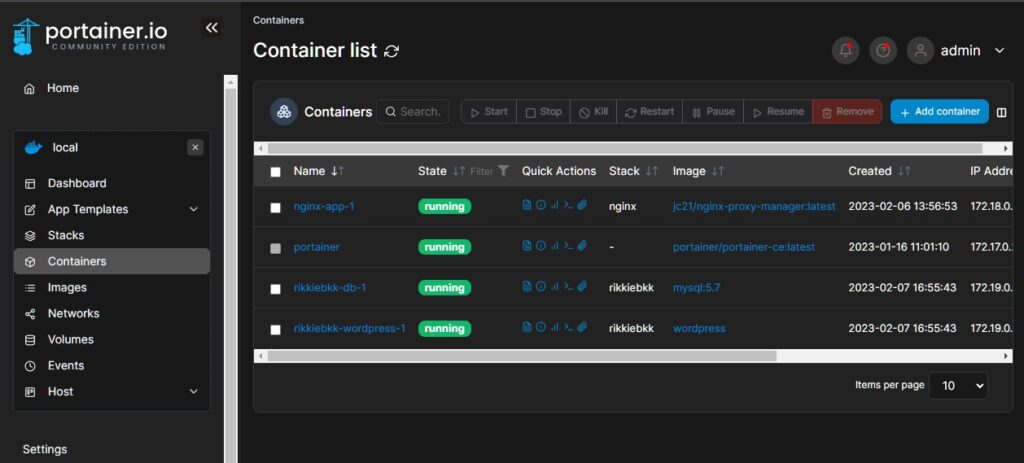Click the Portainer.io logo
Screen dimensions: 1024x463
(x=90, y=37)
